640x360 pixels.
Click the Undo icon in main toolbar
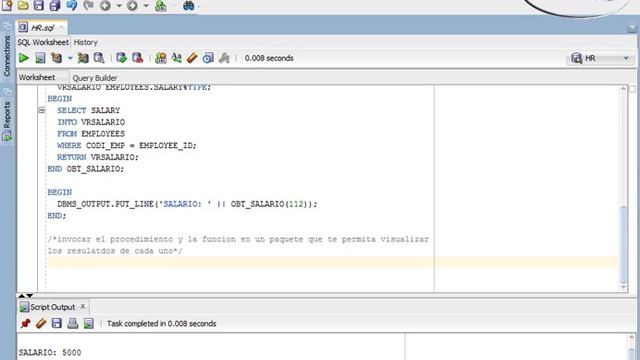71,5
